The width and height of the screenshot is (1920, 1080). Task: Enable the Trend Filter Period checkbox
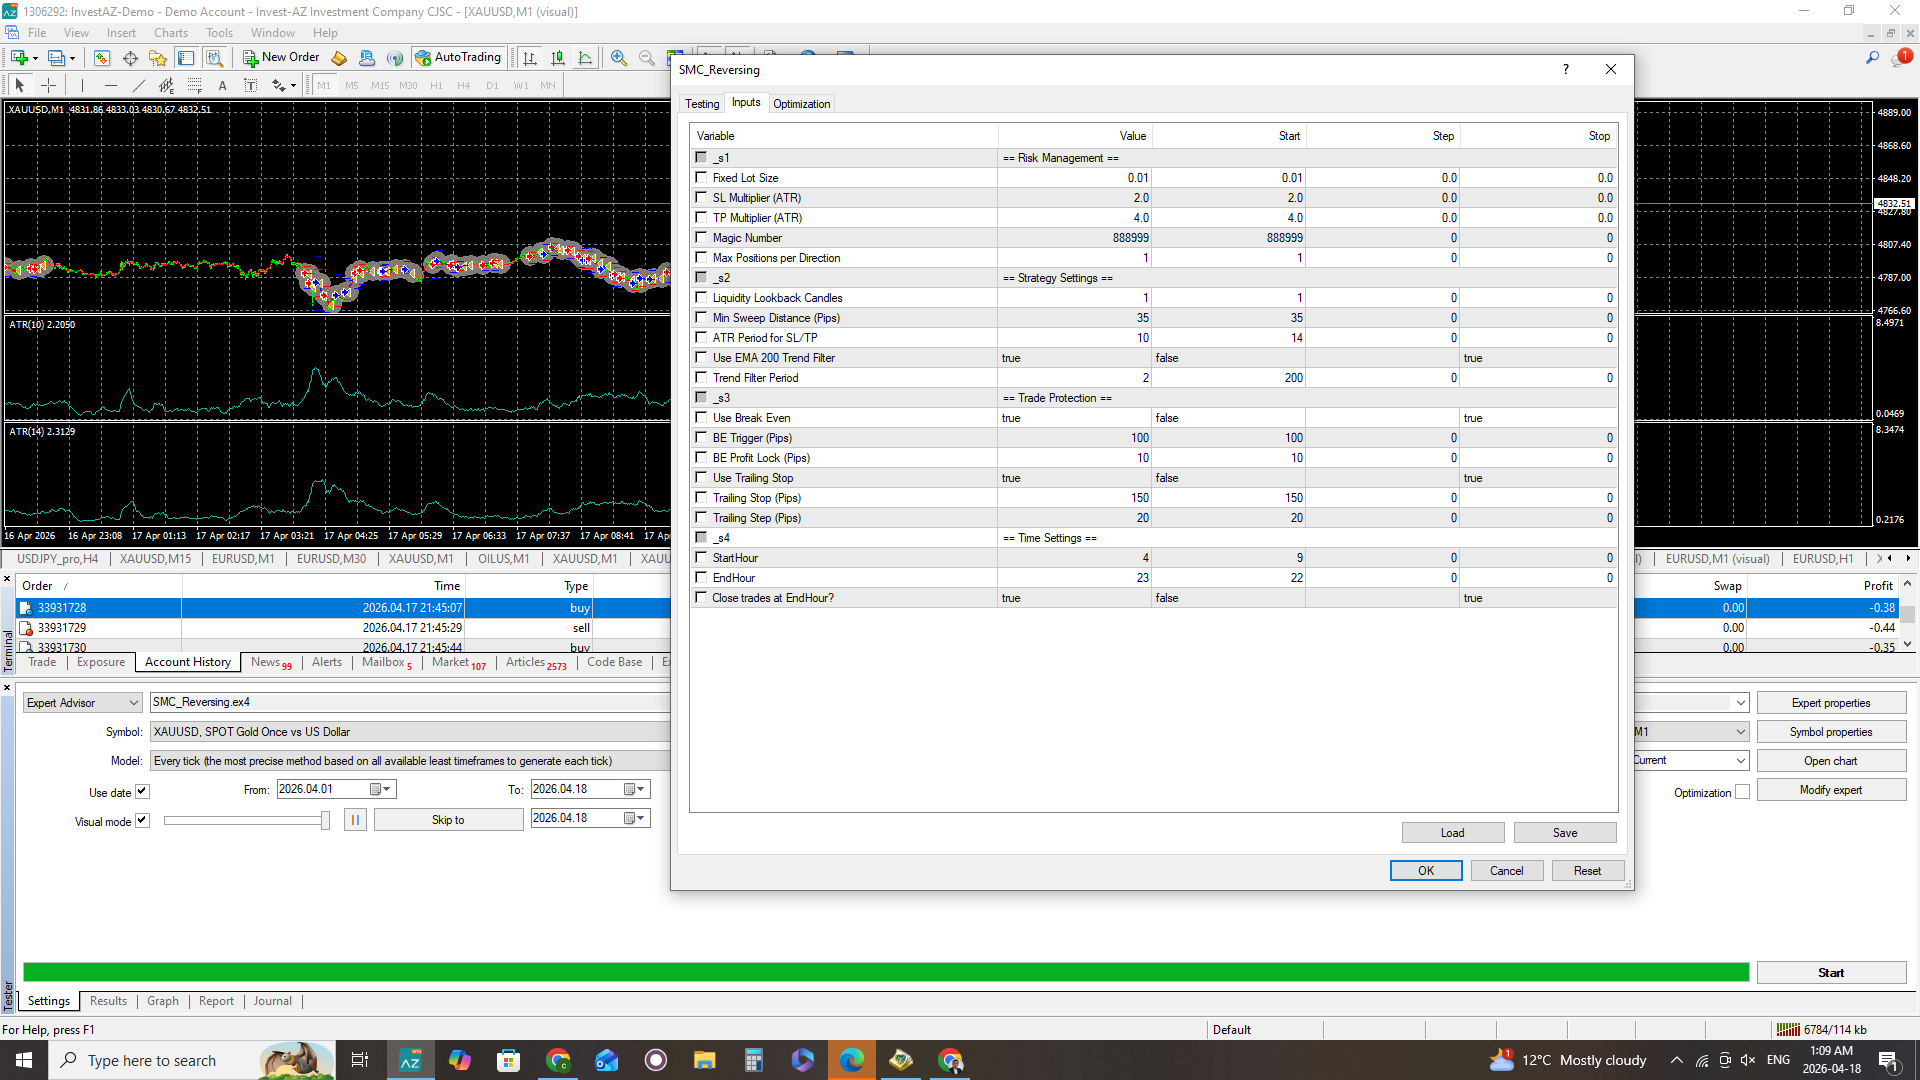(701, 378)
